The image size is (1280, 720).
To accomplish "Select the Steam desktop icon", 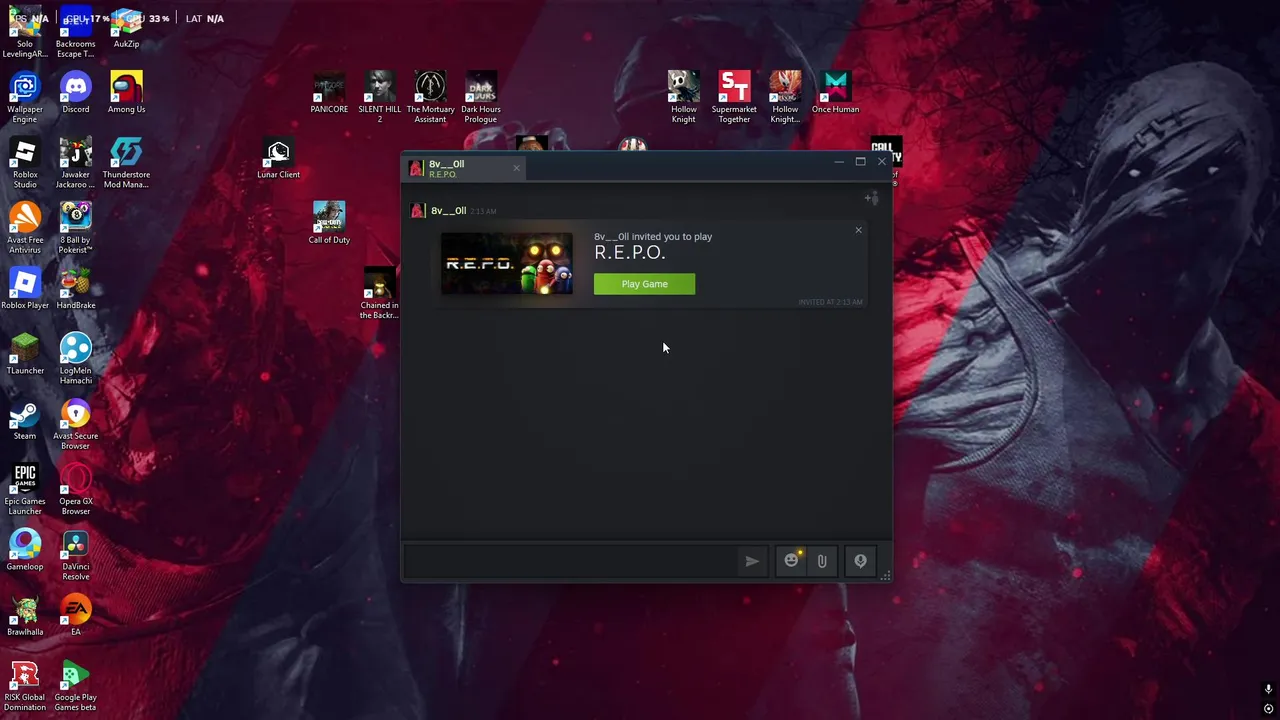I will tap(25, 420).
